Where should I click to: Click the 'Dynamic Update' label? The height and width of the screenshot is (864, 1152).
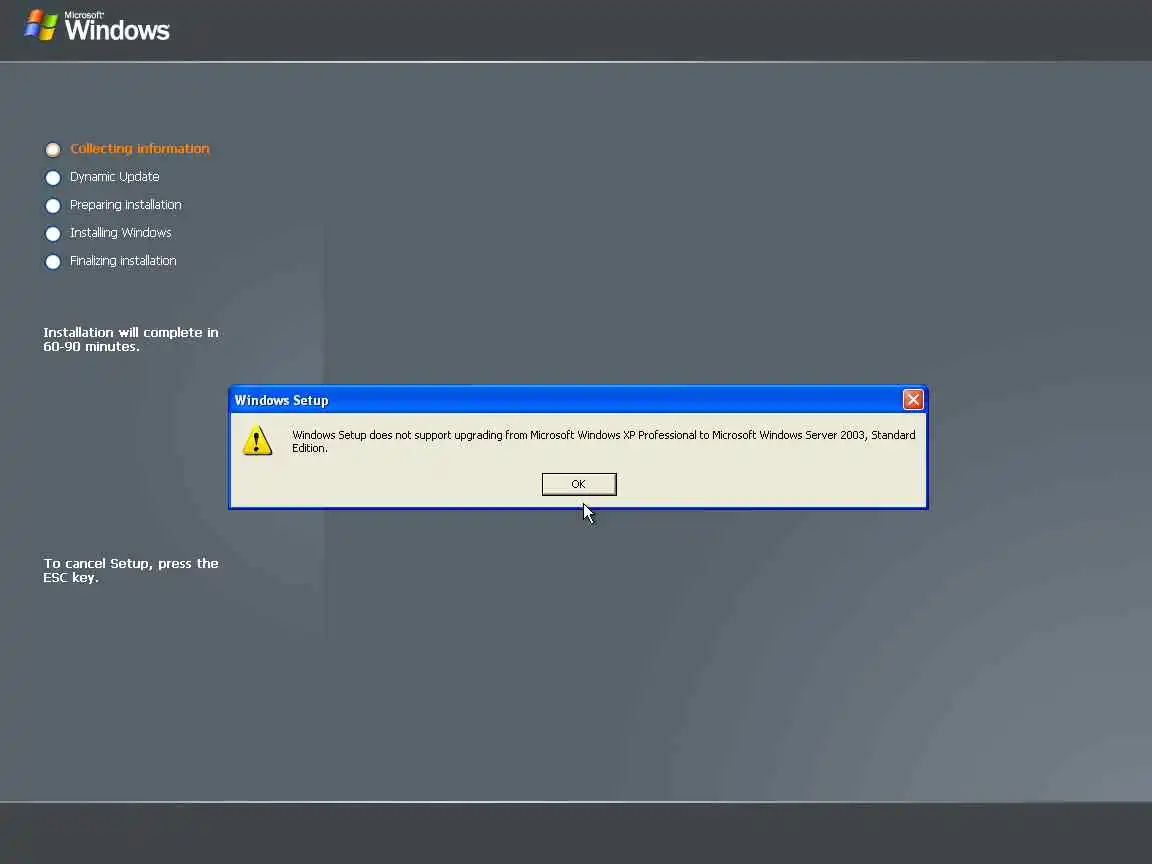(115, 176)
